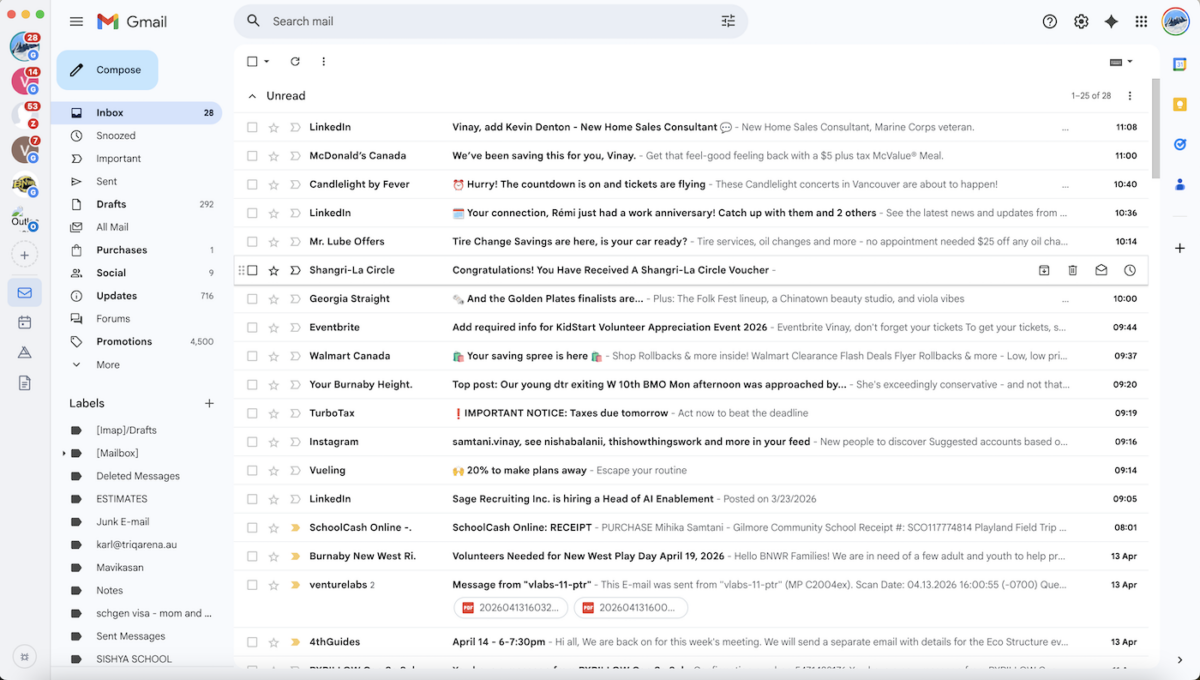Image resolution: width=1200 pixels, height=680 pixels.
Task: Refresh the inbox message list
Action: (295, 61)
